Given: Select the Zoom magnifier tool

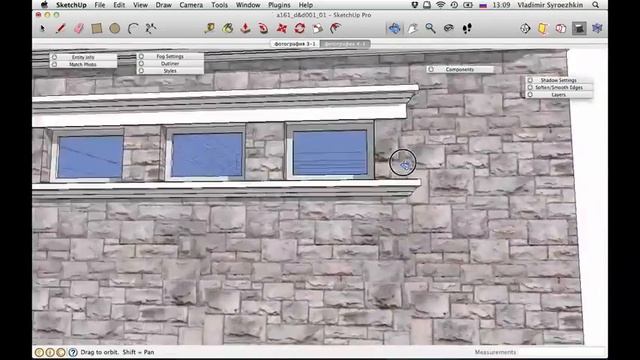Looking at the screenshot, I should 431,28.
